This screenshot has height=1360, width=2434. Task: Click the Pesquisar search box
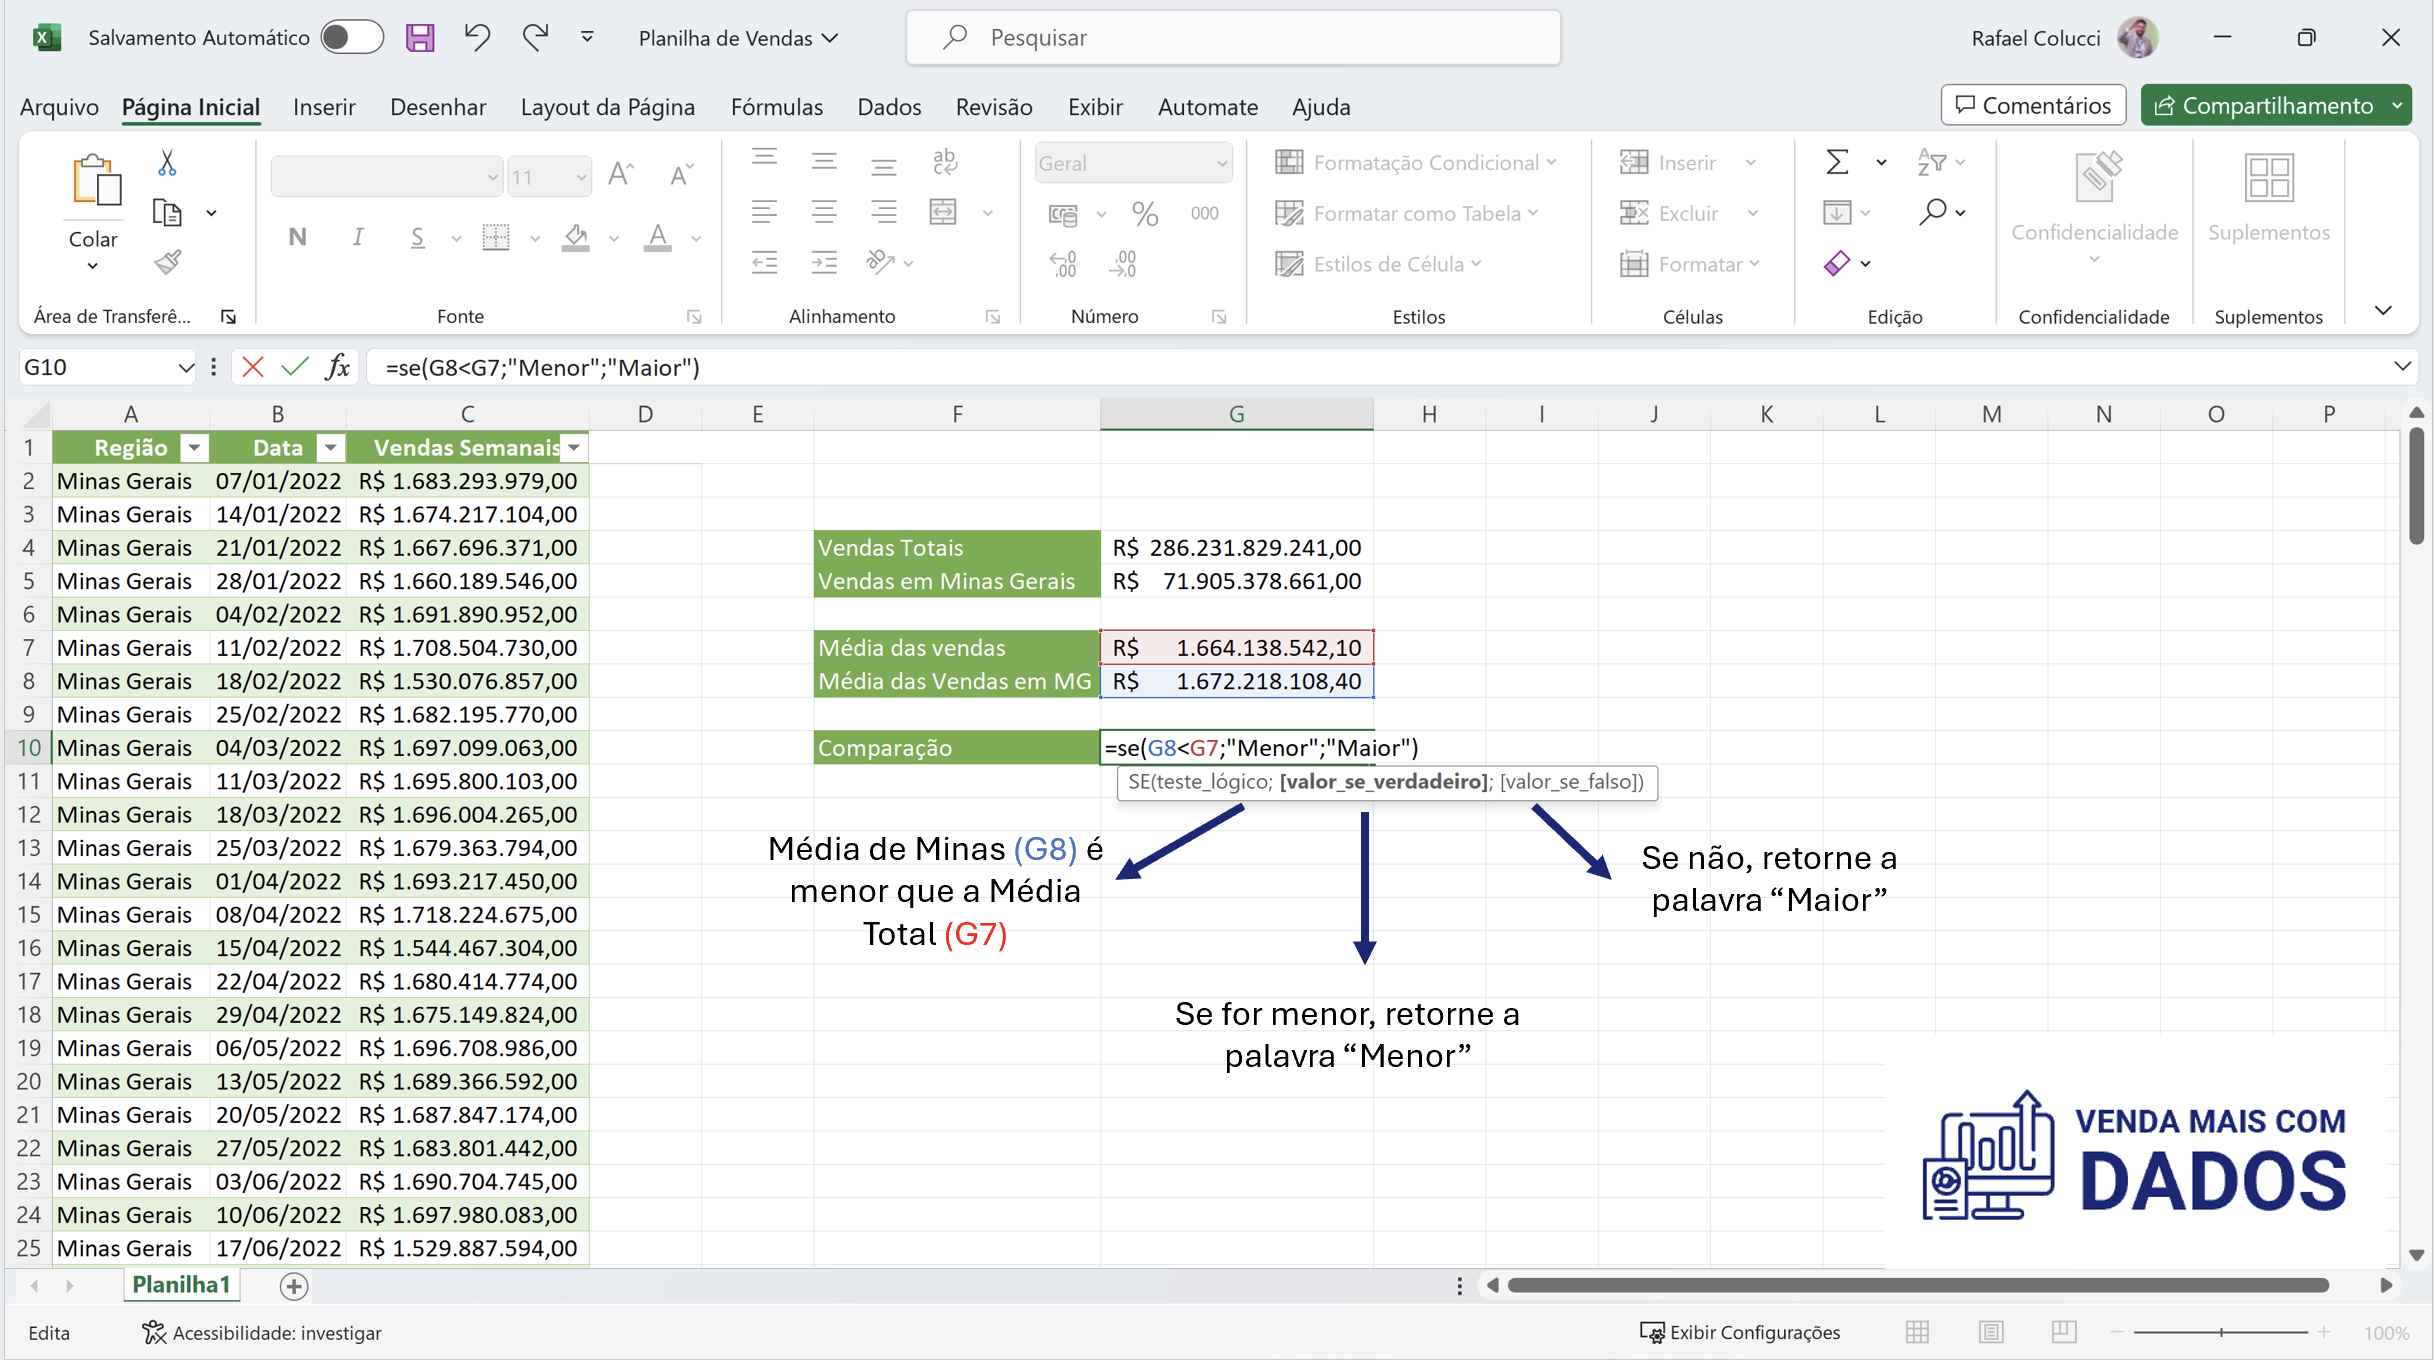(1233, 38)
